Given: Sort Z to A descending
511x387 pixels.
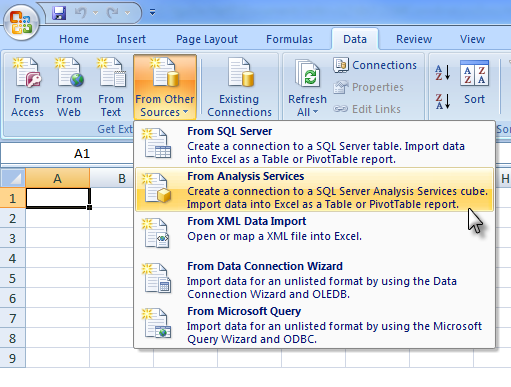Looking at the screenshot, I should point(443,101).
